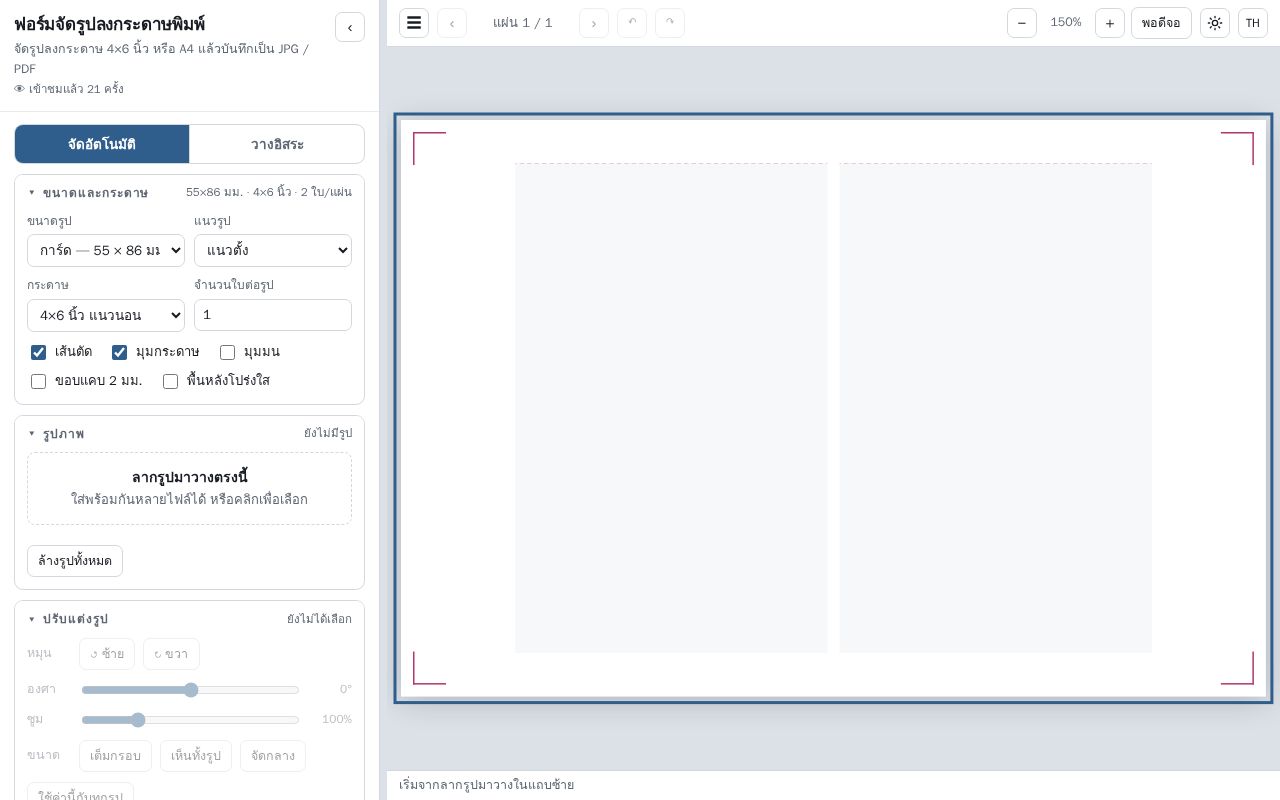
Task: Open the ขนาดรูป dropdown
Action: point(106,250)
